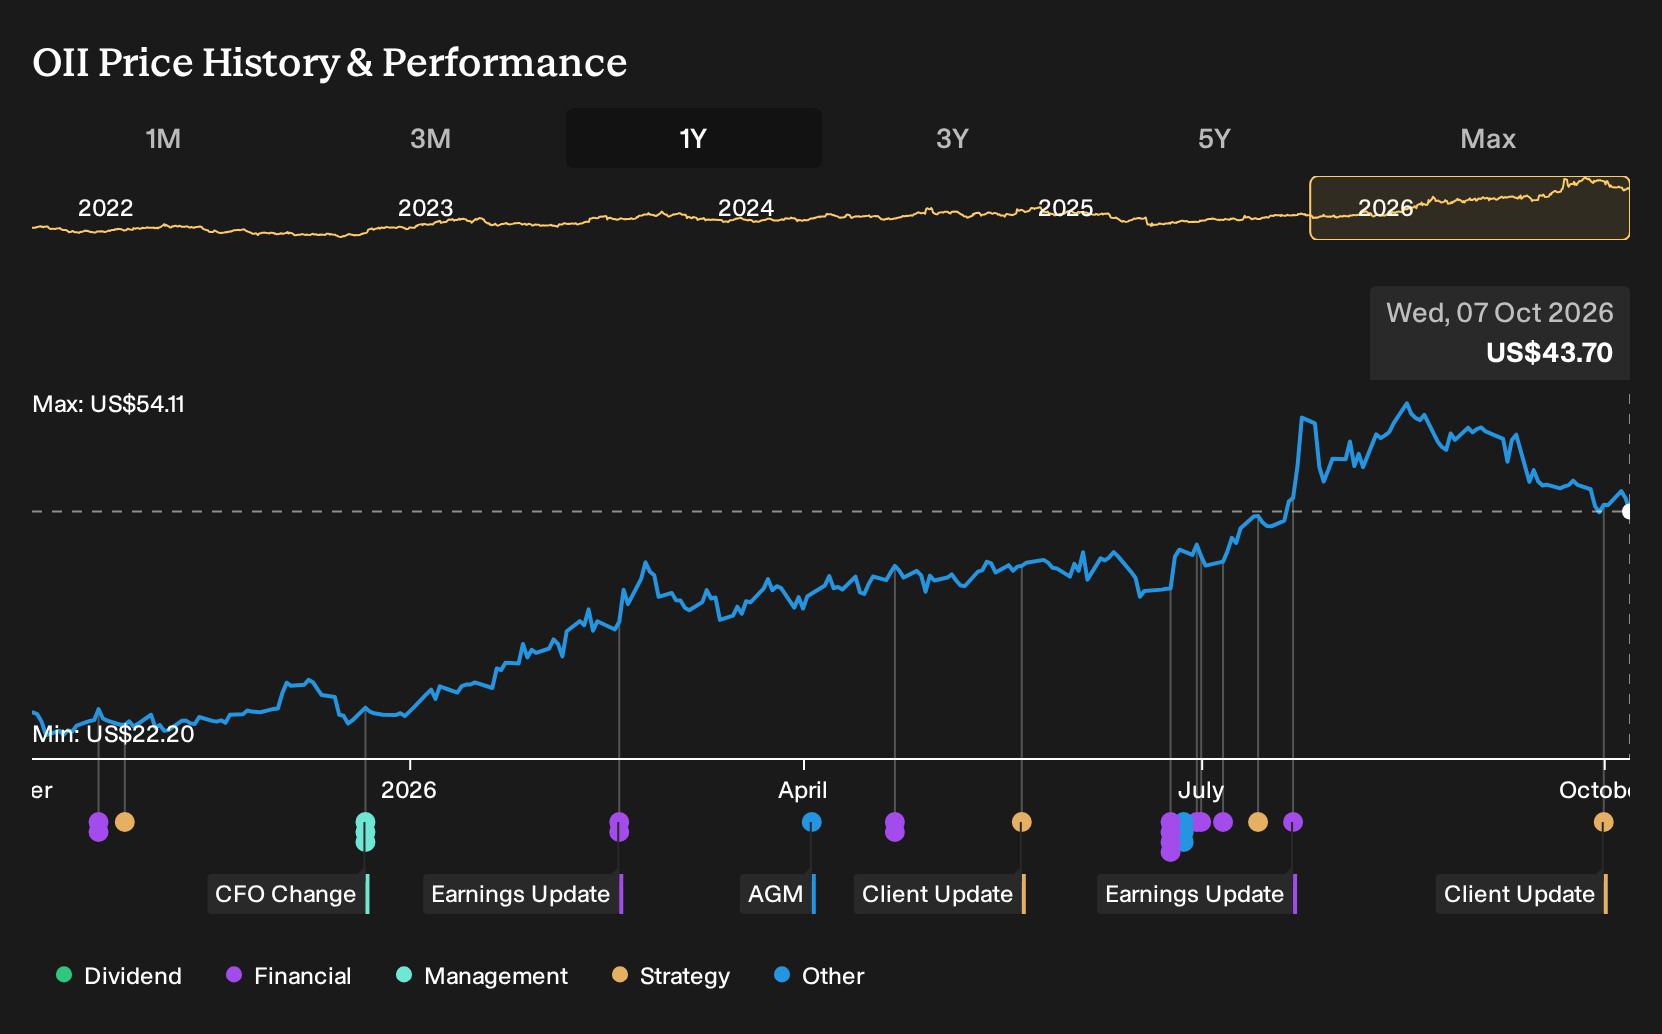Click the 'OII Price History & Performance' heading
This screenshot has width=1662, height=1034.
[x=330, y=62]
